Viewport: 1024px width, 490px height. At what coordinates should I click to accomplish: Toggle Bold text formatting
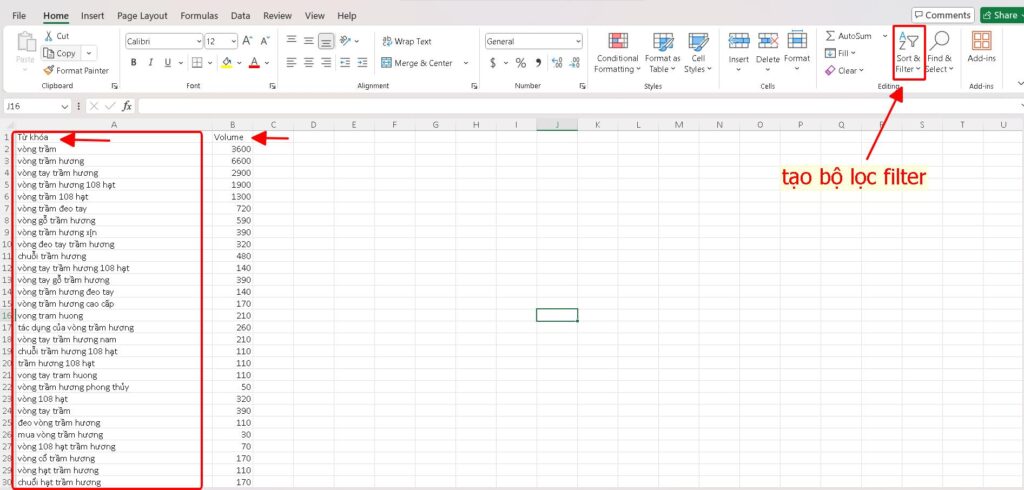133,62
